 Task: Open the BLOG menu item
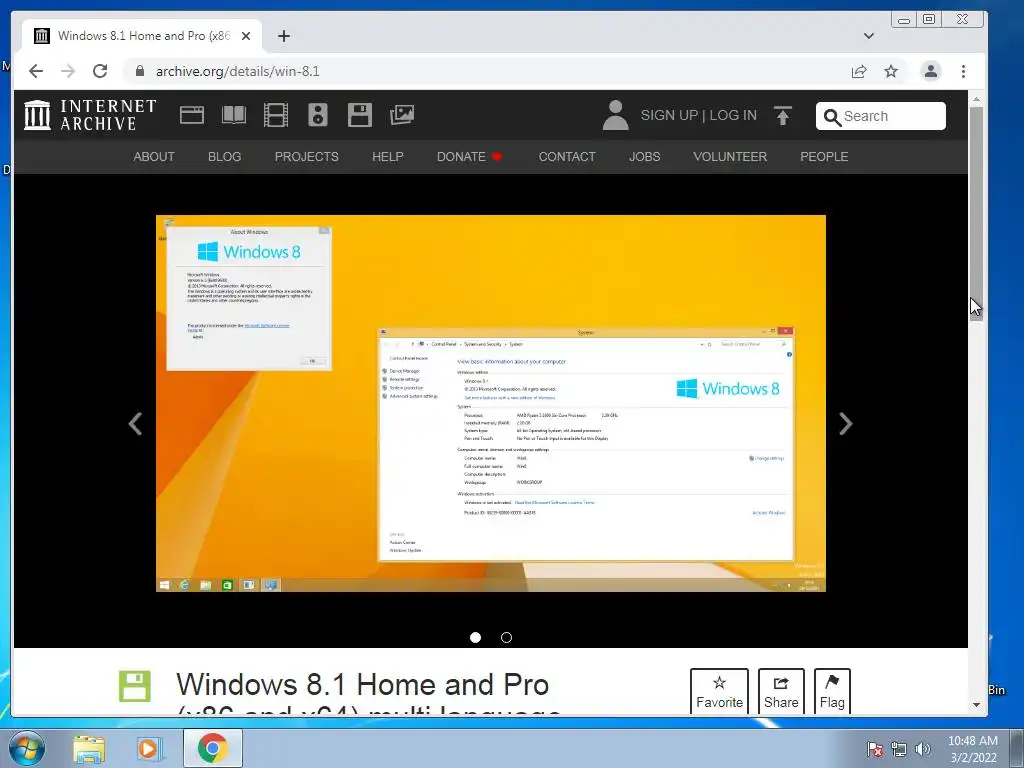tap(225, 157)
